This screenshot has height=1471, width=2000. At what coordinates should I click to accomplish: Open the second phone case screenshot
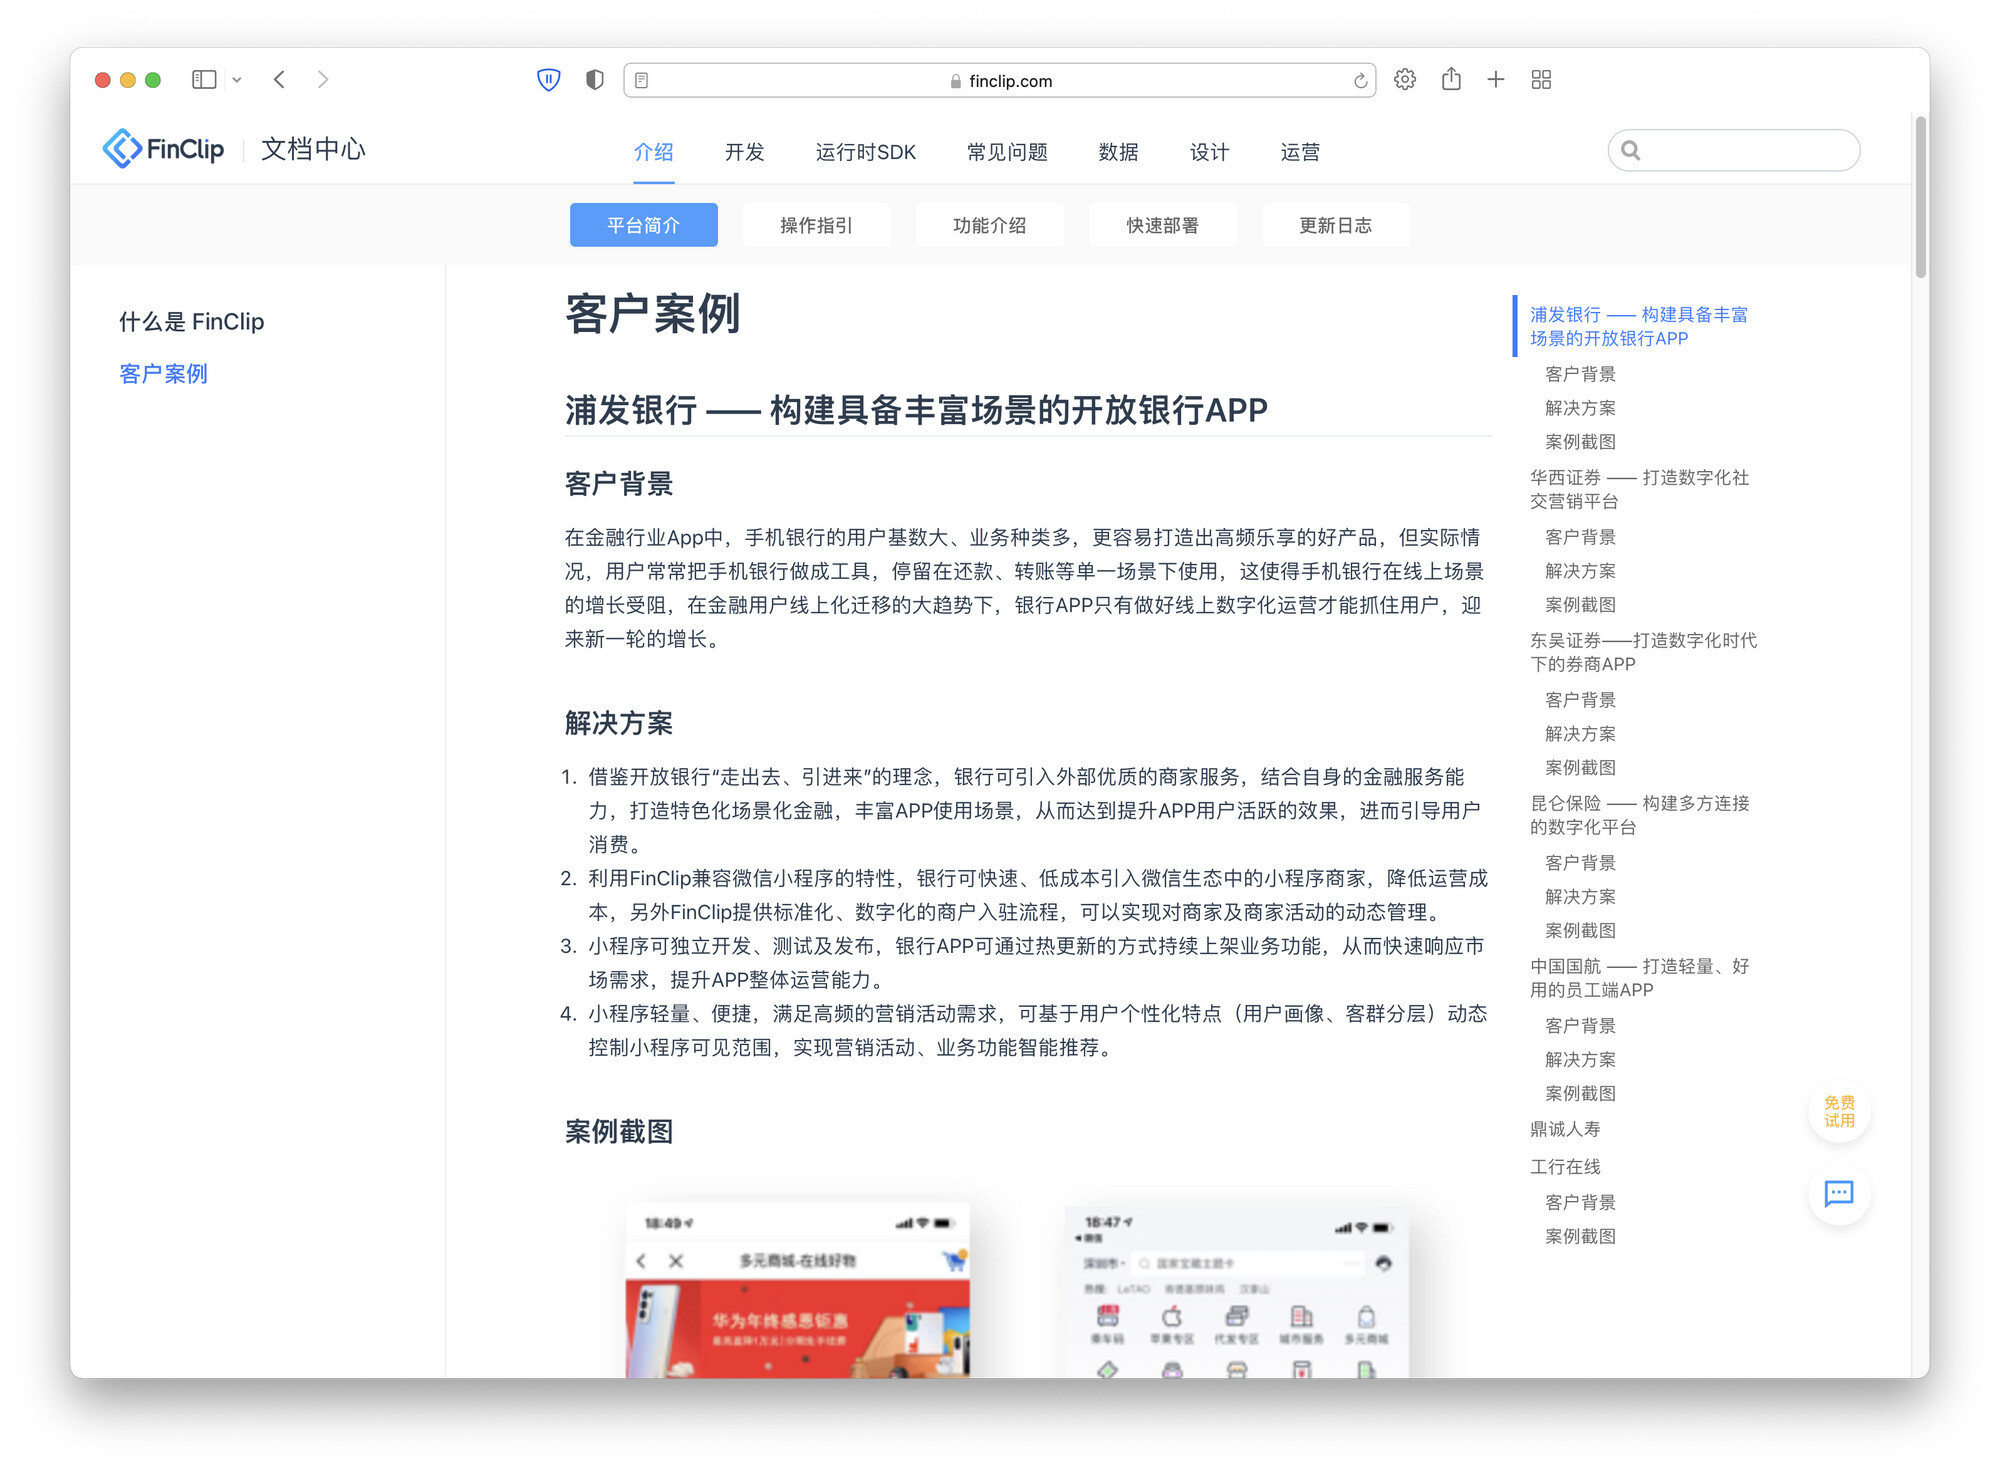click(x=1237, y=1290)
